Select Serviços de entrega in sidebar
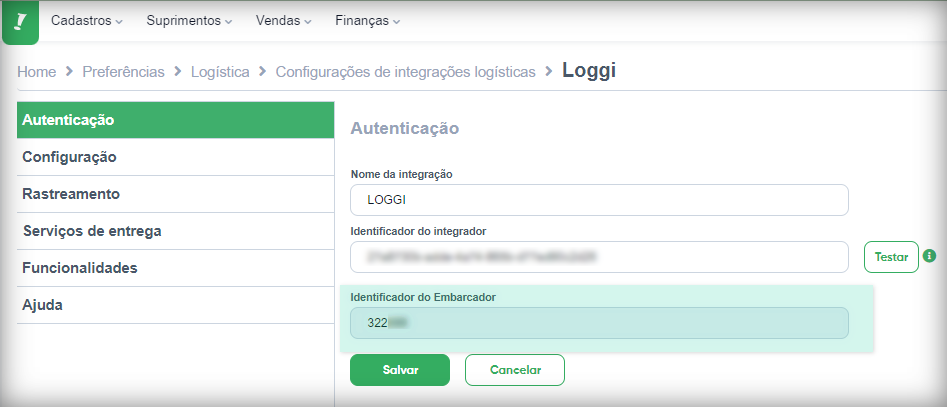The image size is (947, 407). (x=175, y=231)
